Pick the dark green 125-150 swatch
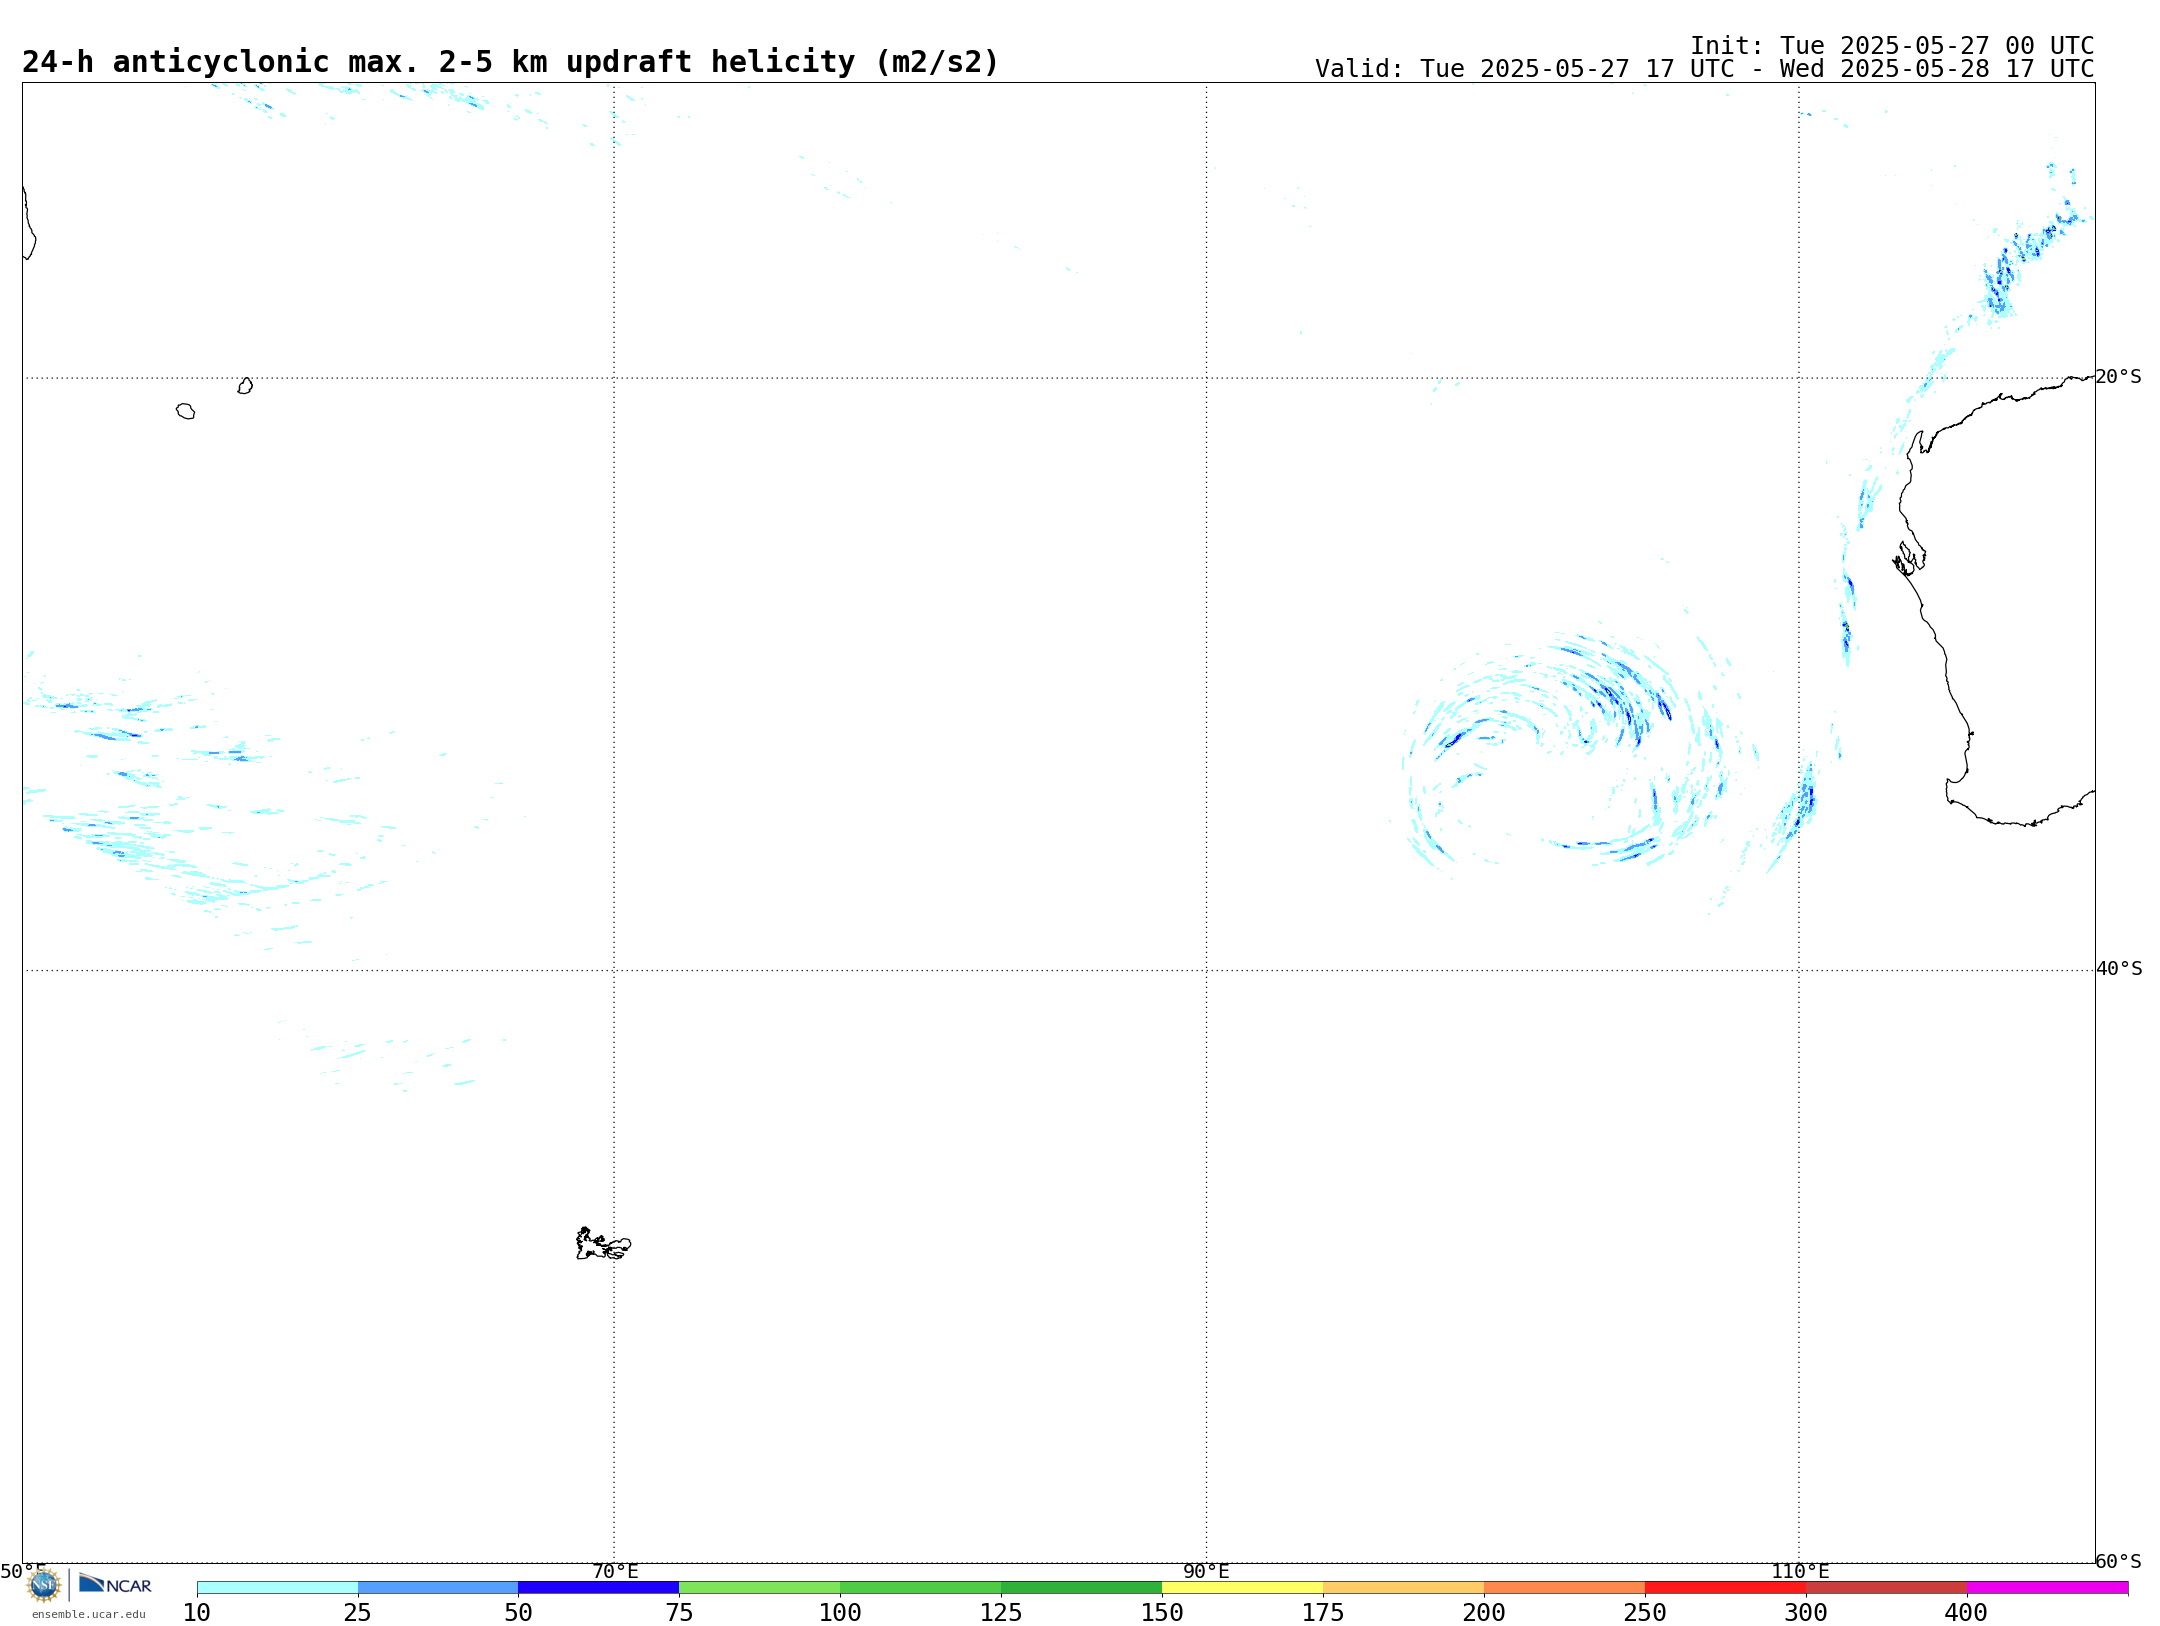This screenshot has width=2160, height=1626. click(1082, 1588)
